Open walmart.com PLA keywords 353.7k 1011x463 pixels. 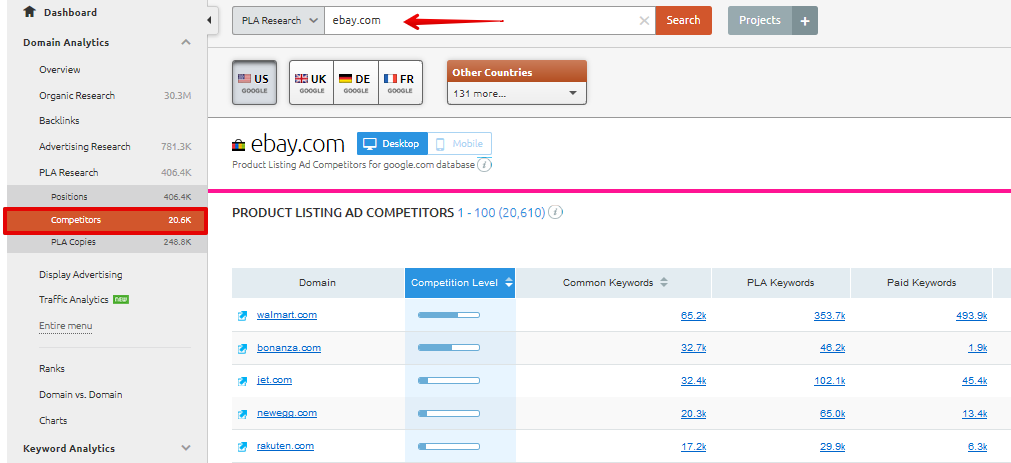pos(830,316)
